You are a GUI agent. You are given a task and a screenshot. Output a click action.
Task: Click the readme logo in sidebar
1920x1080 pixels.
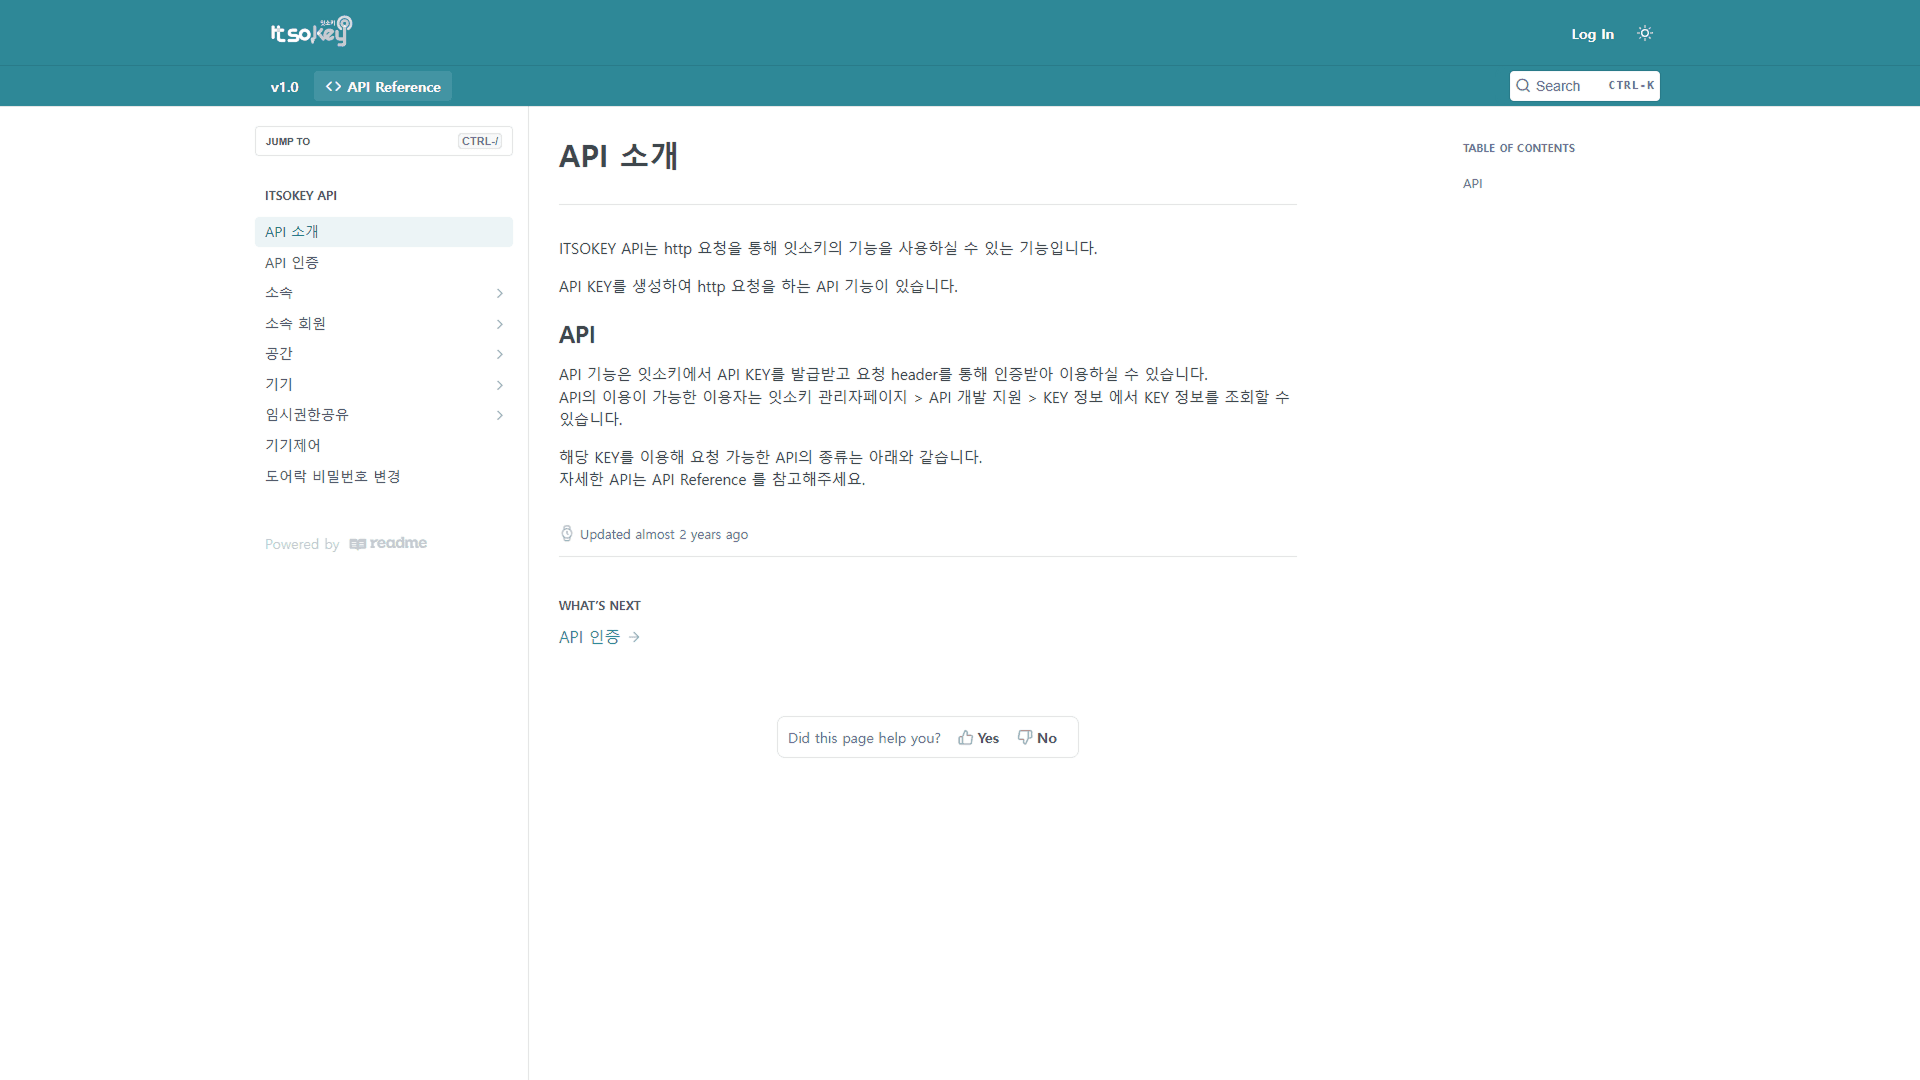coord(388,543)
